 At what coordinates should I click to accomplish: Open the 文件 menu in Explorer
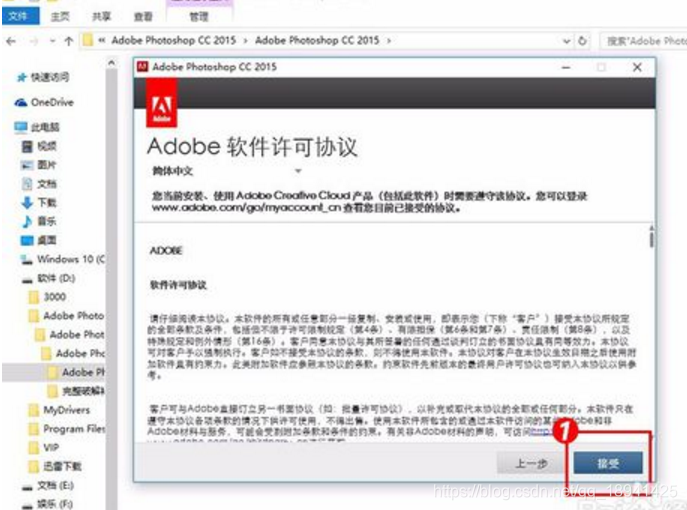point(20,16)
